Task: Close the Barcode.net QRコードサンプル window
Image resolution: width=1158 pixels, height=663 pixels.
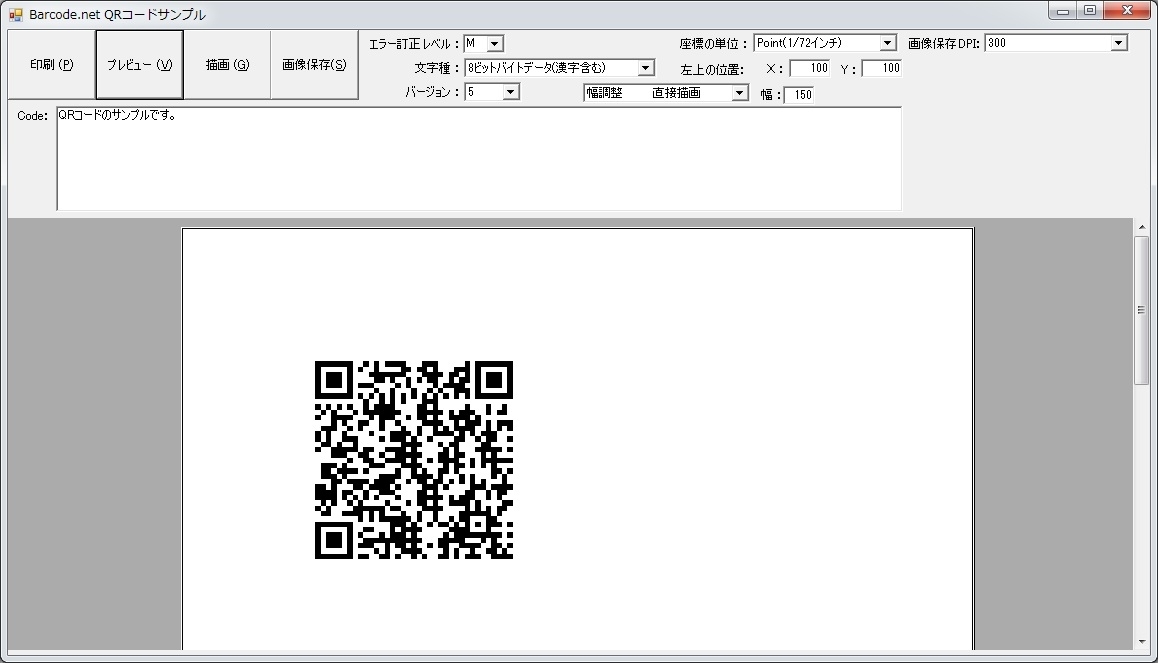Action: [1128, 11]
